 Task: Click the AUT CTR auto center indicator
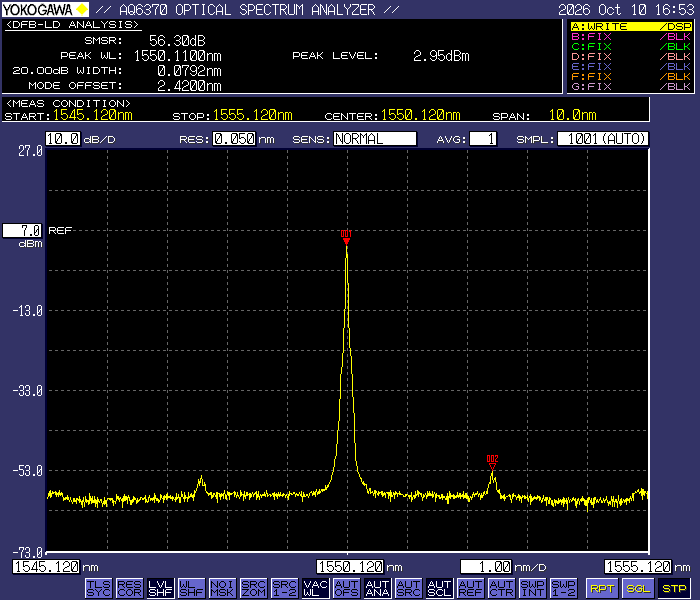[x=501, y=588]
